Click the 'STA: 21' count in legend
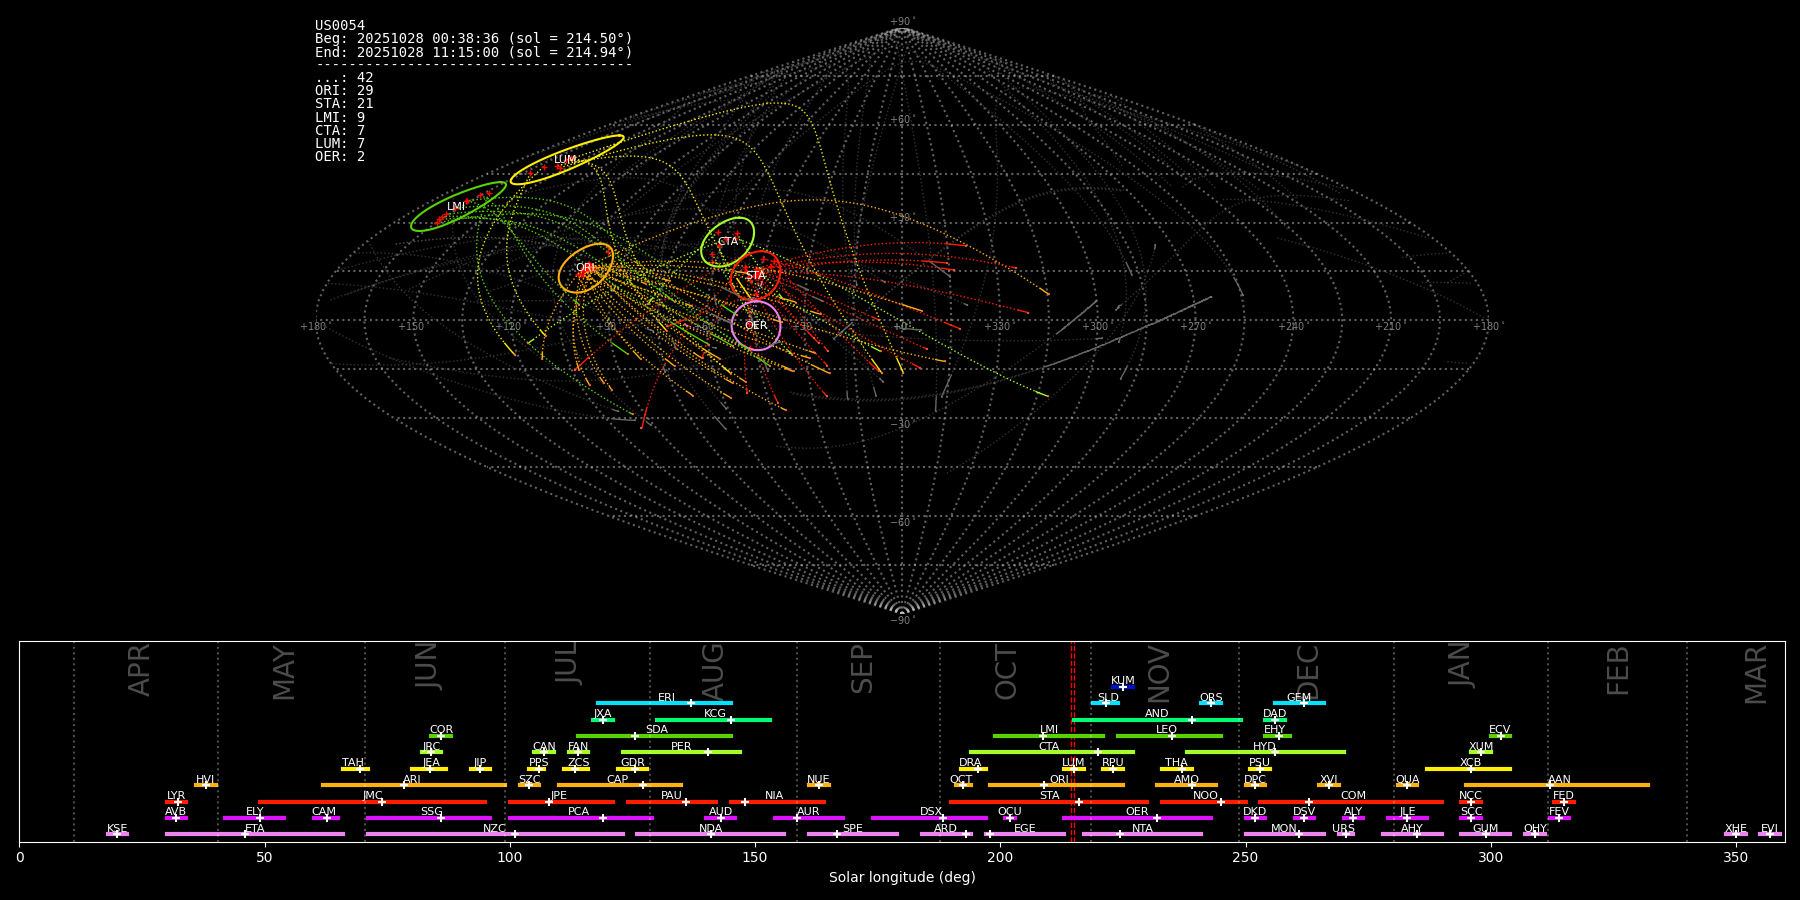 click(344, 104)
